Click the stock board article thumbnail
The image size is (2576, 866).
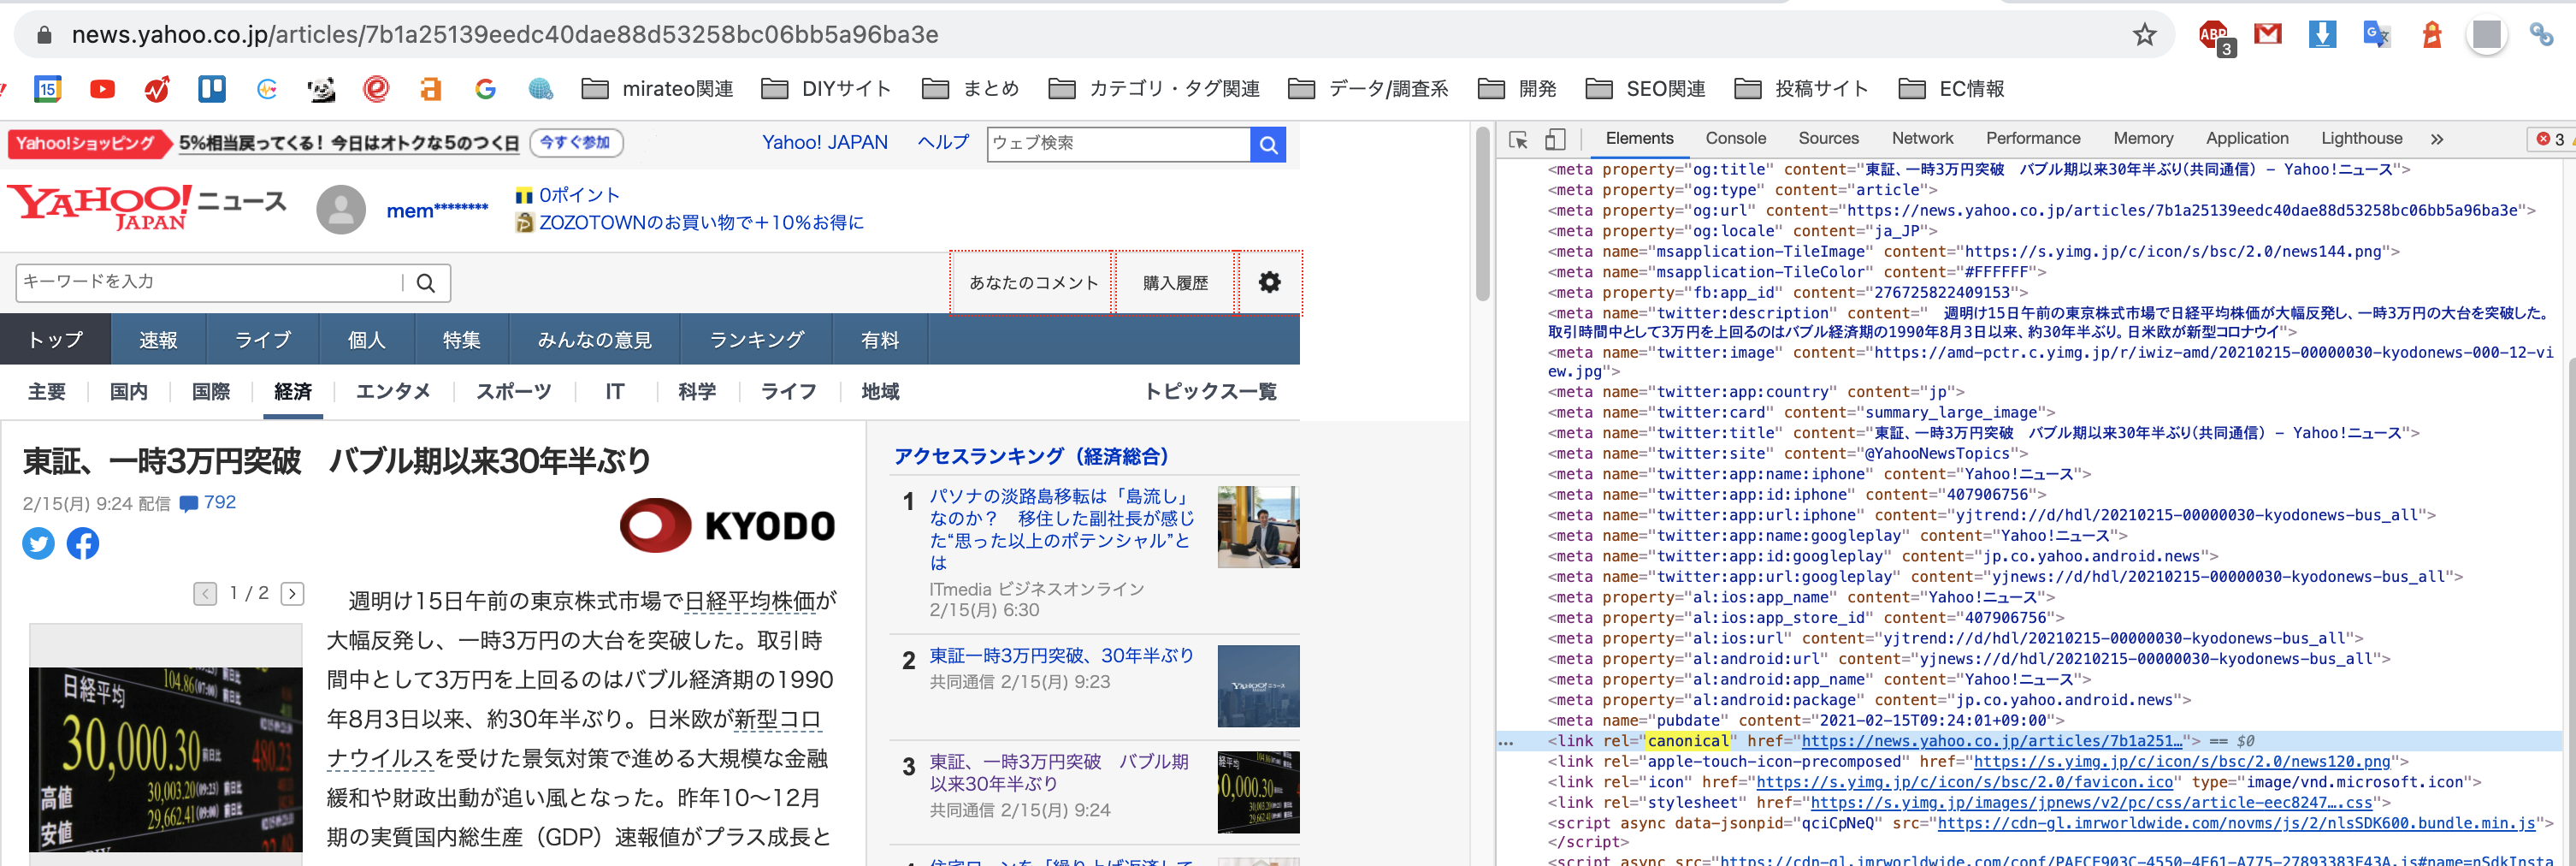(166, 759)
